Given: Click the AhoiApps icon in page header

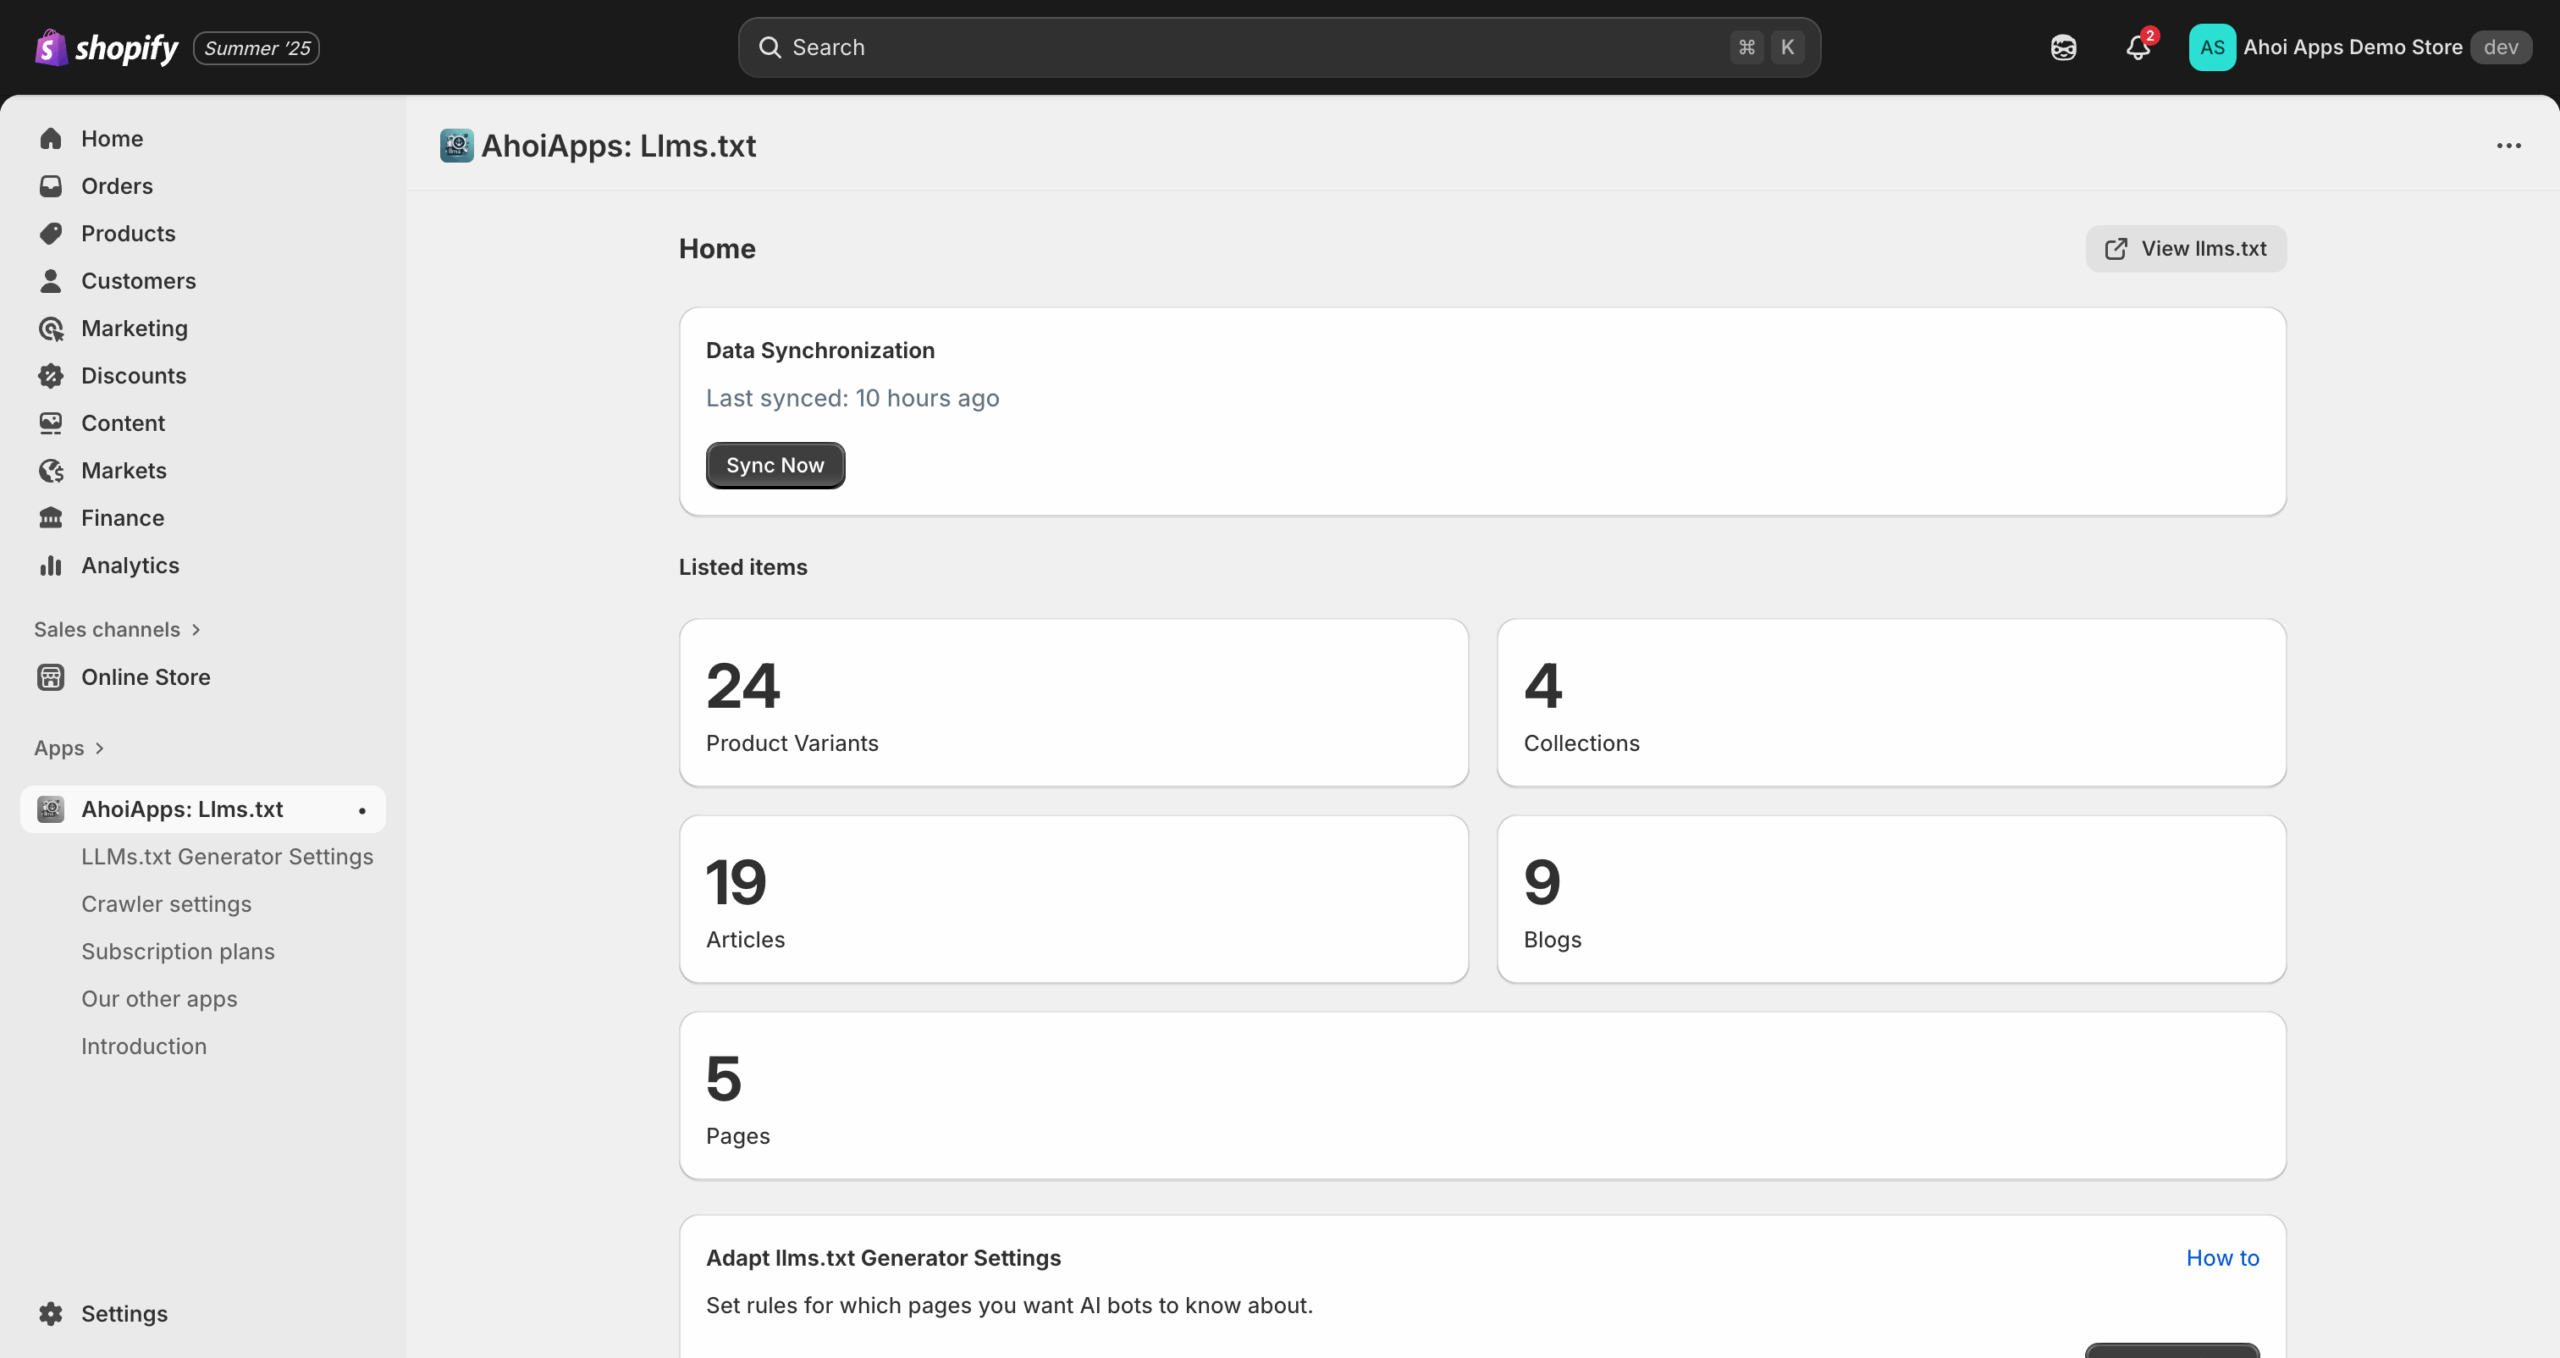Looking at the screenshot, I should [x=457, y=146].
